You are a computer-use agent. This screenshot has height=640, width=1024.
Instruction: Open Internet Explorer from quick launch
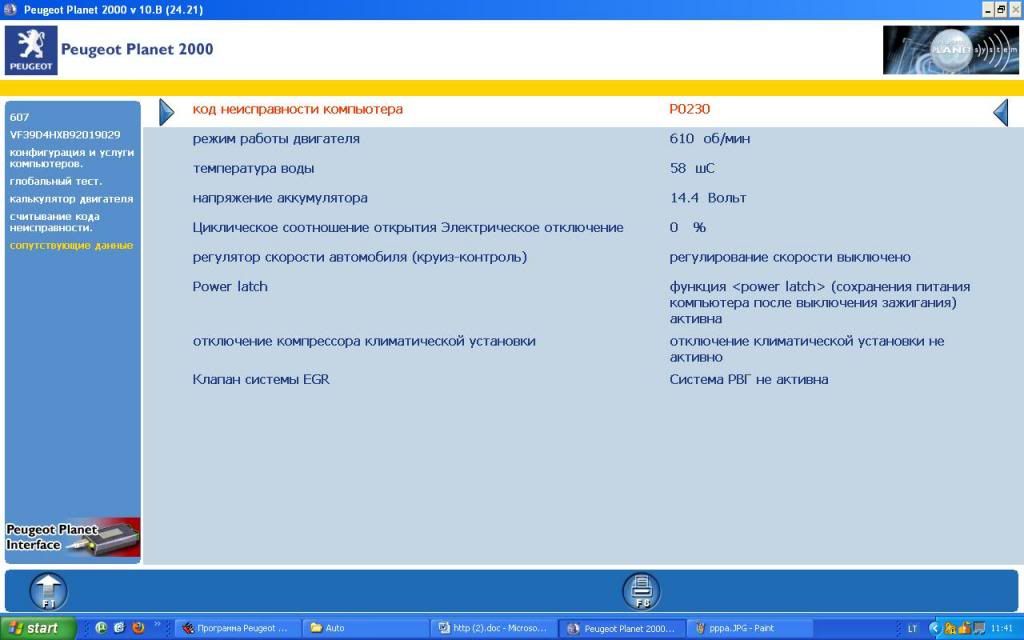pyautogui.click(x=119, y=628)
